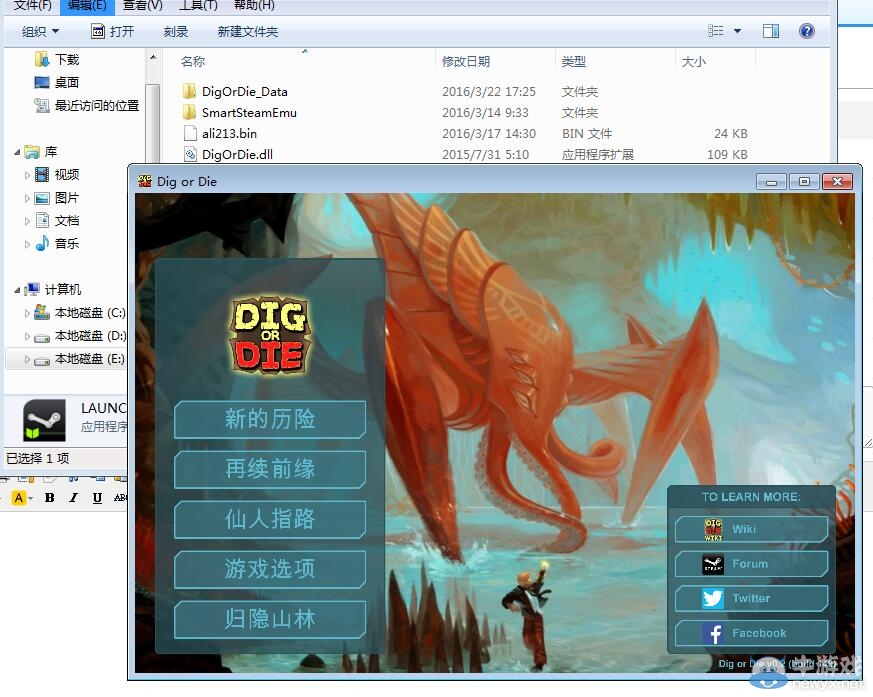This screenshot has width=873, height=697.
Task: Click 游戏选项 in the game menu
Action: 270,569
